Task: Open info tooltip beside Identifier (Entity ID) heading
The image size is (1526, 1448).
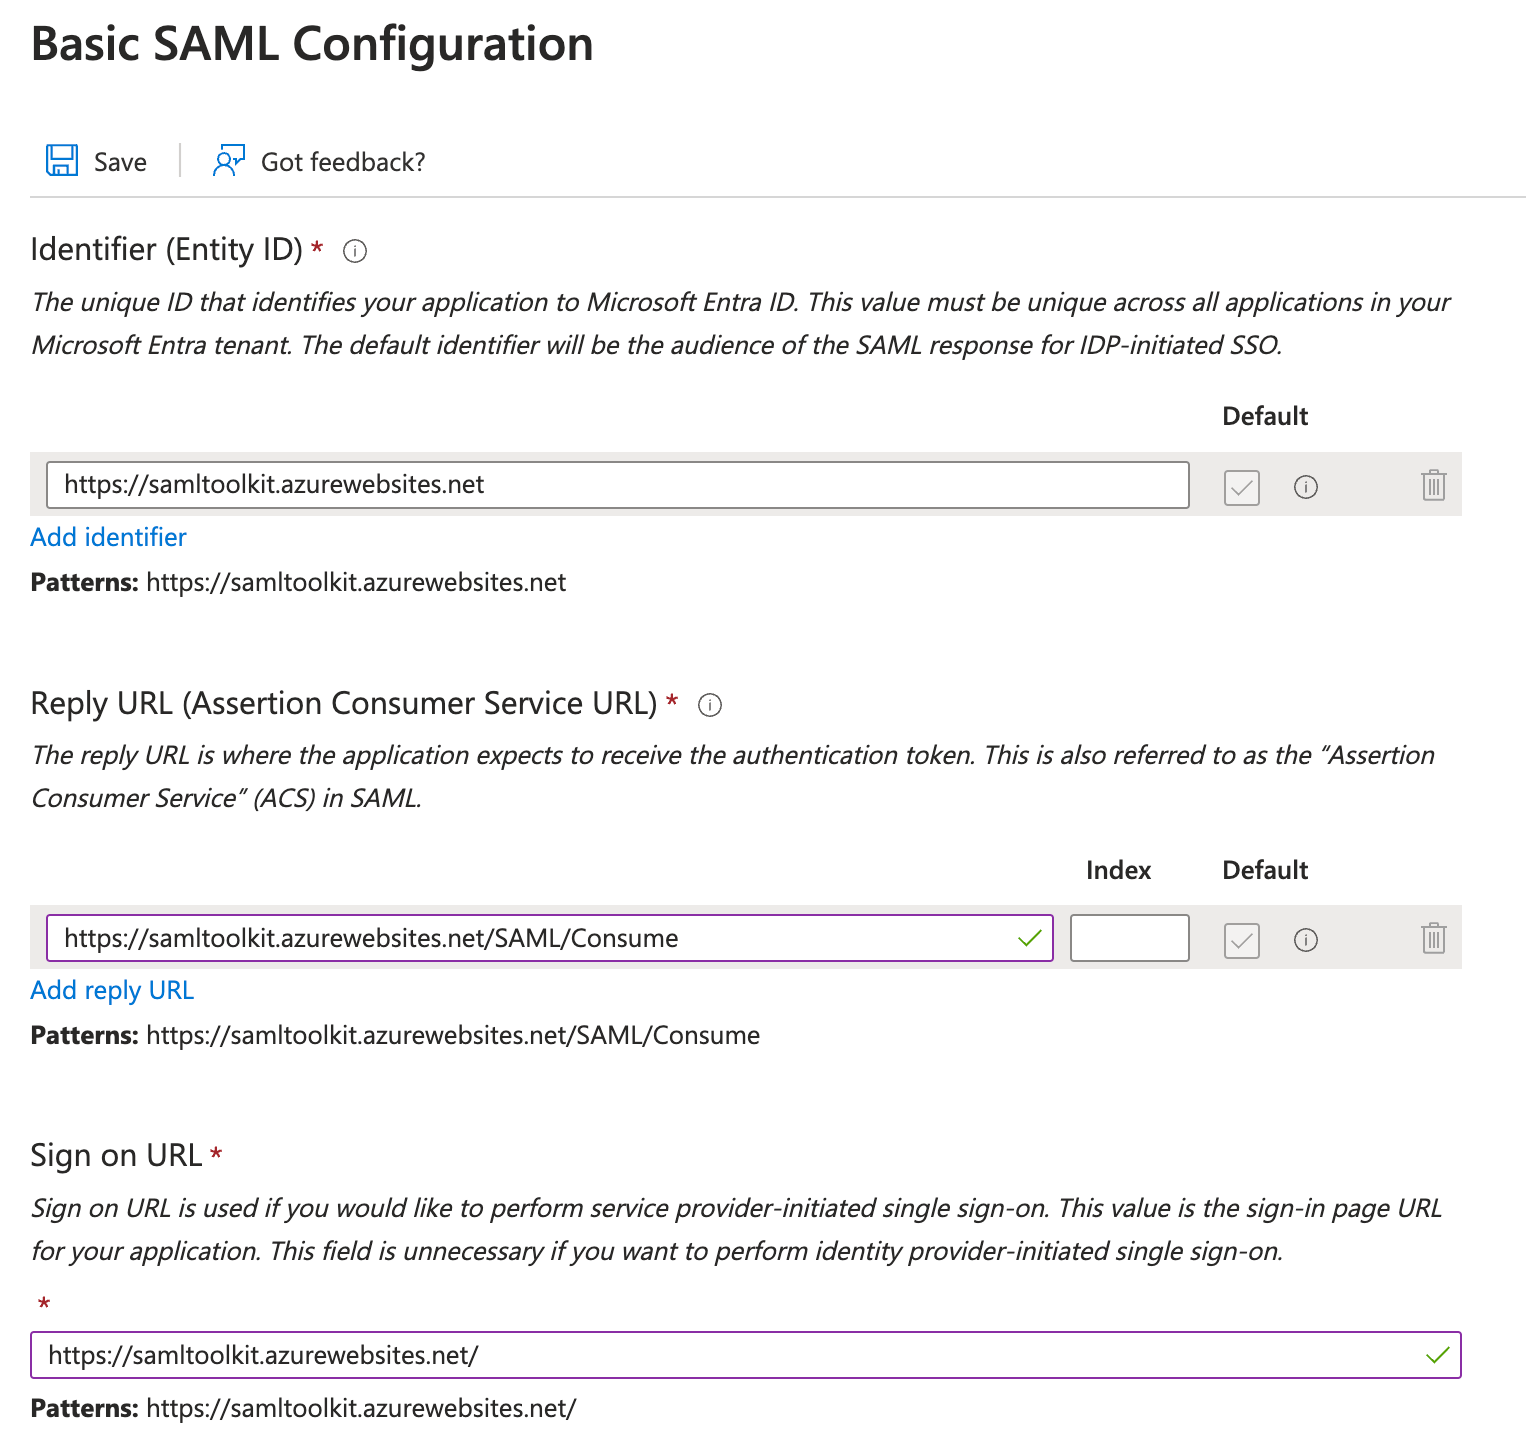Action: tap(355, 251)
